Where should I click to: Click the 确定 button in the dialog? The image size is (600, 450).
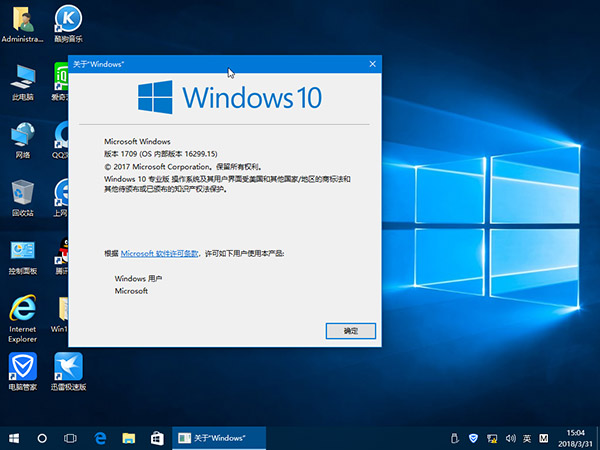pos(350,330)
